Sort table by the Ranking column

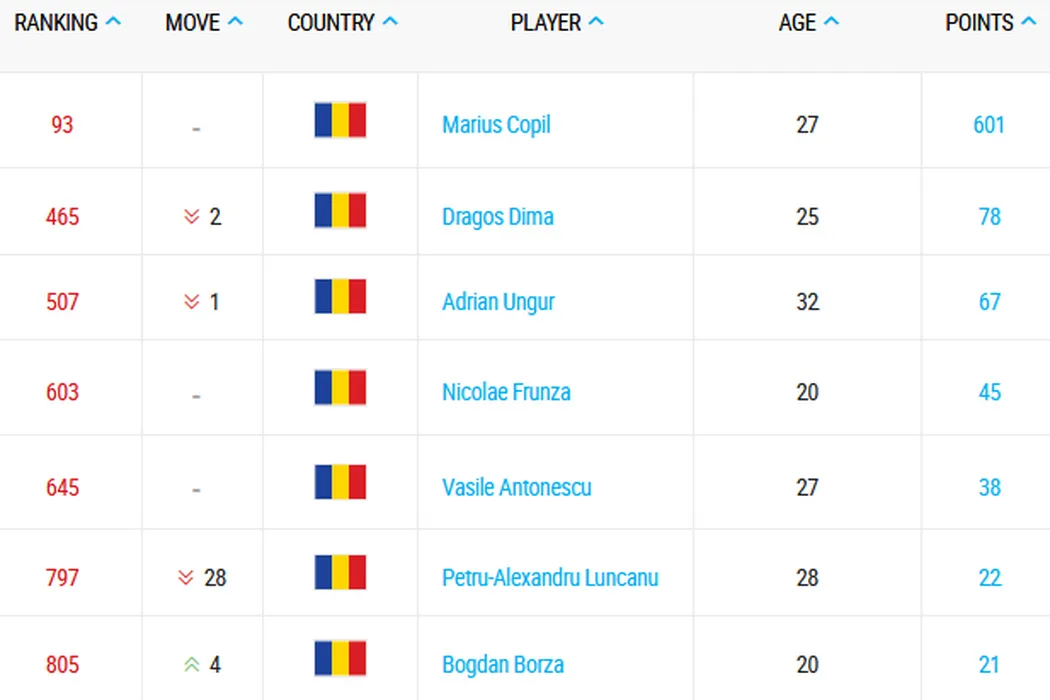tap(67, 23)
